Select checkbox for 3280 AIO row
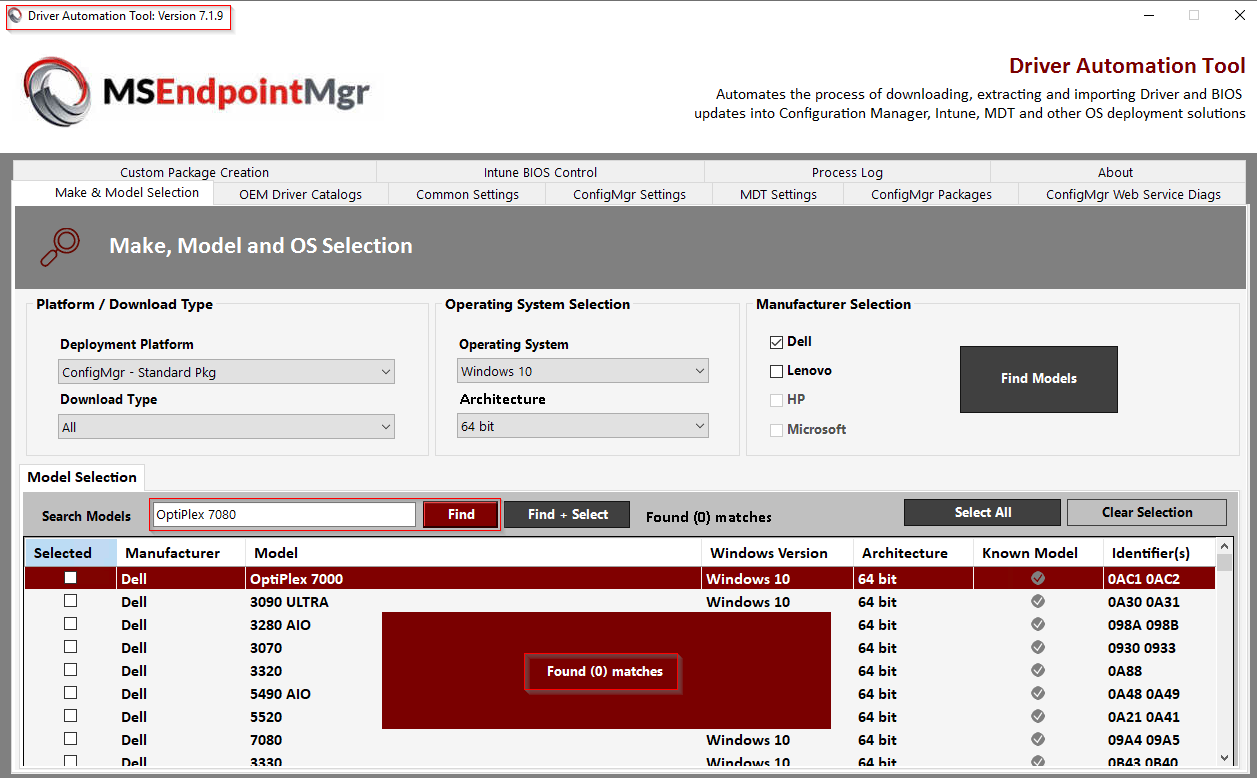This screenshot has height=778, width=1257. 70,624
